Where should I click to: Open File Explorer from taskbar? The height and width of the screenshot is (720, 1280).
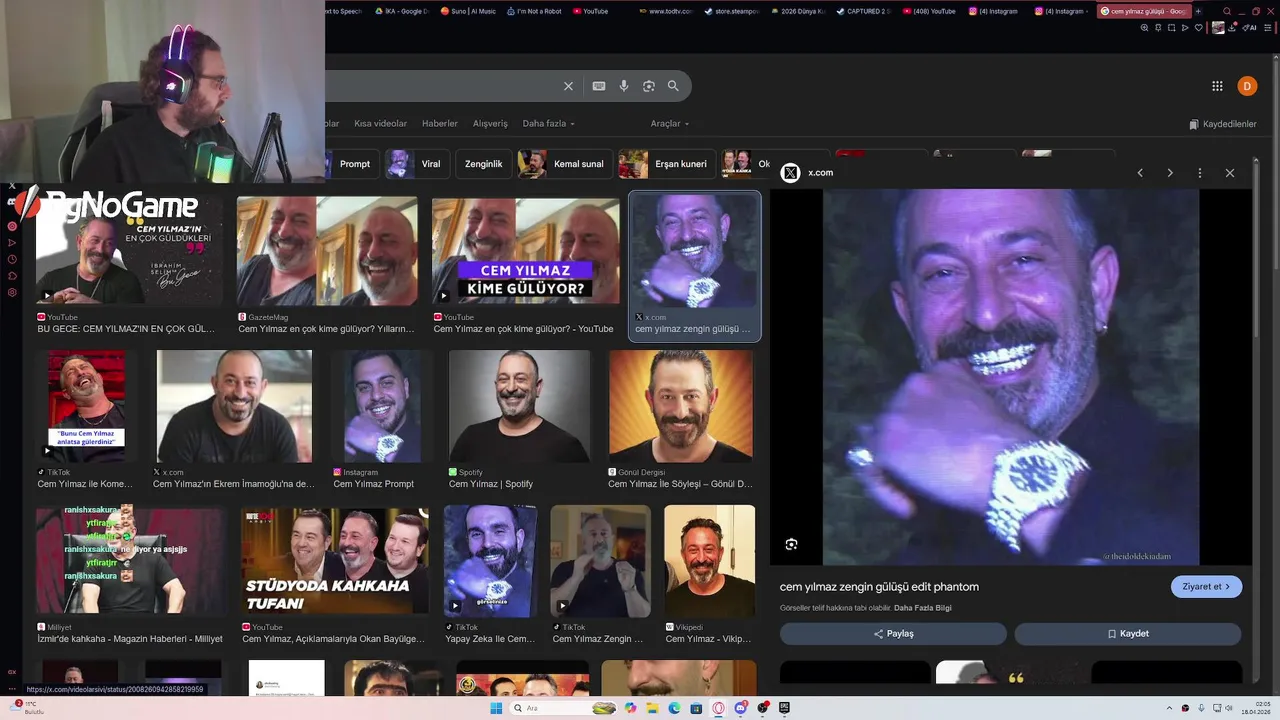[651, 708]
